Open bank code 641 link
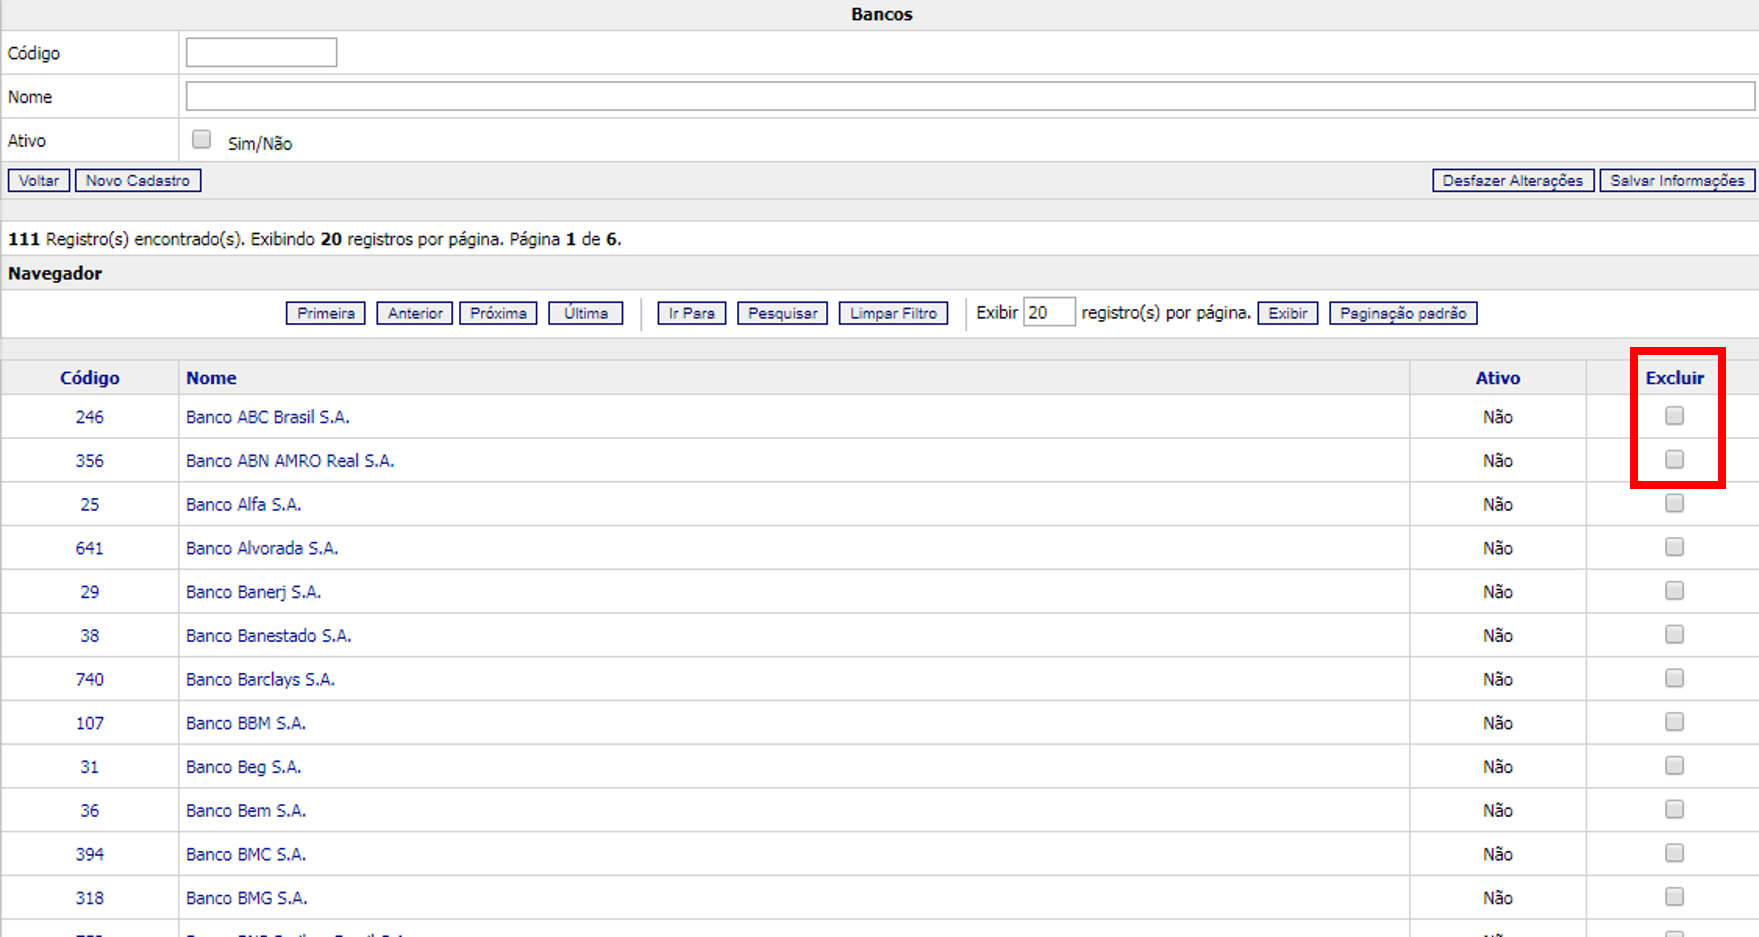This screenshot has width=1759, height=937. 89,548
